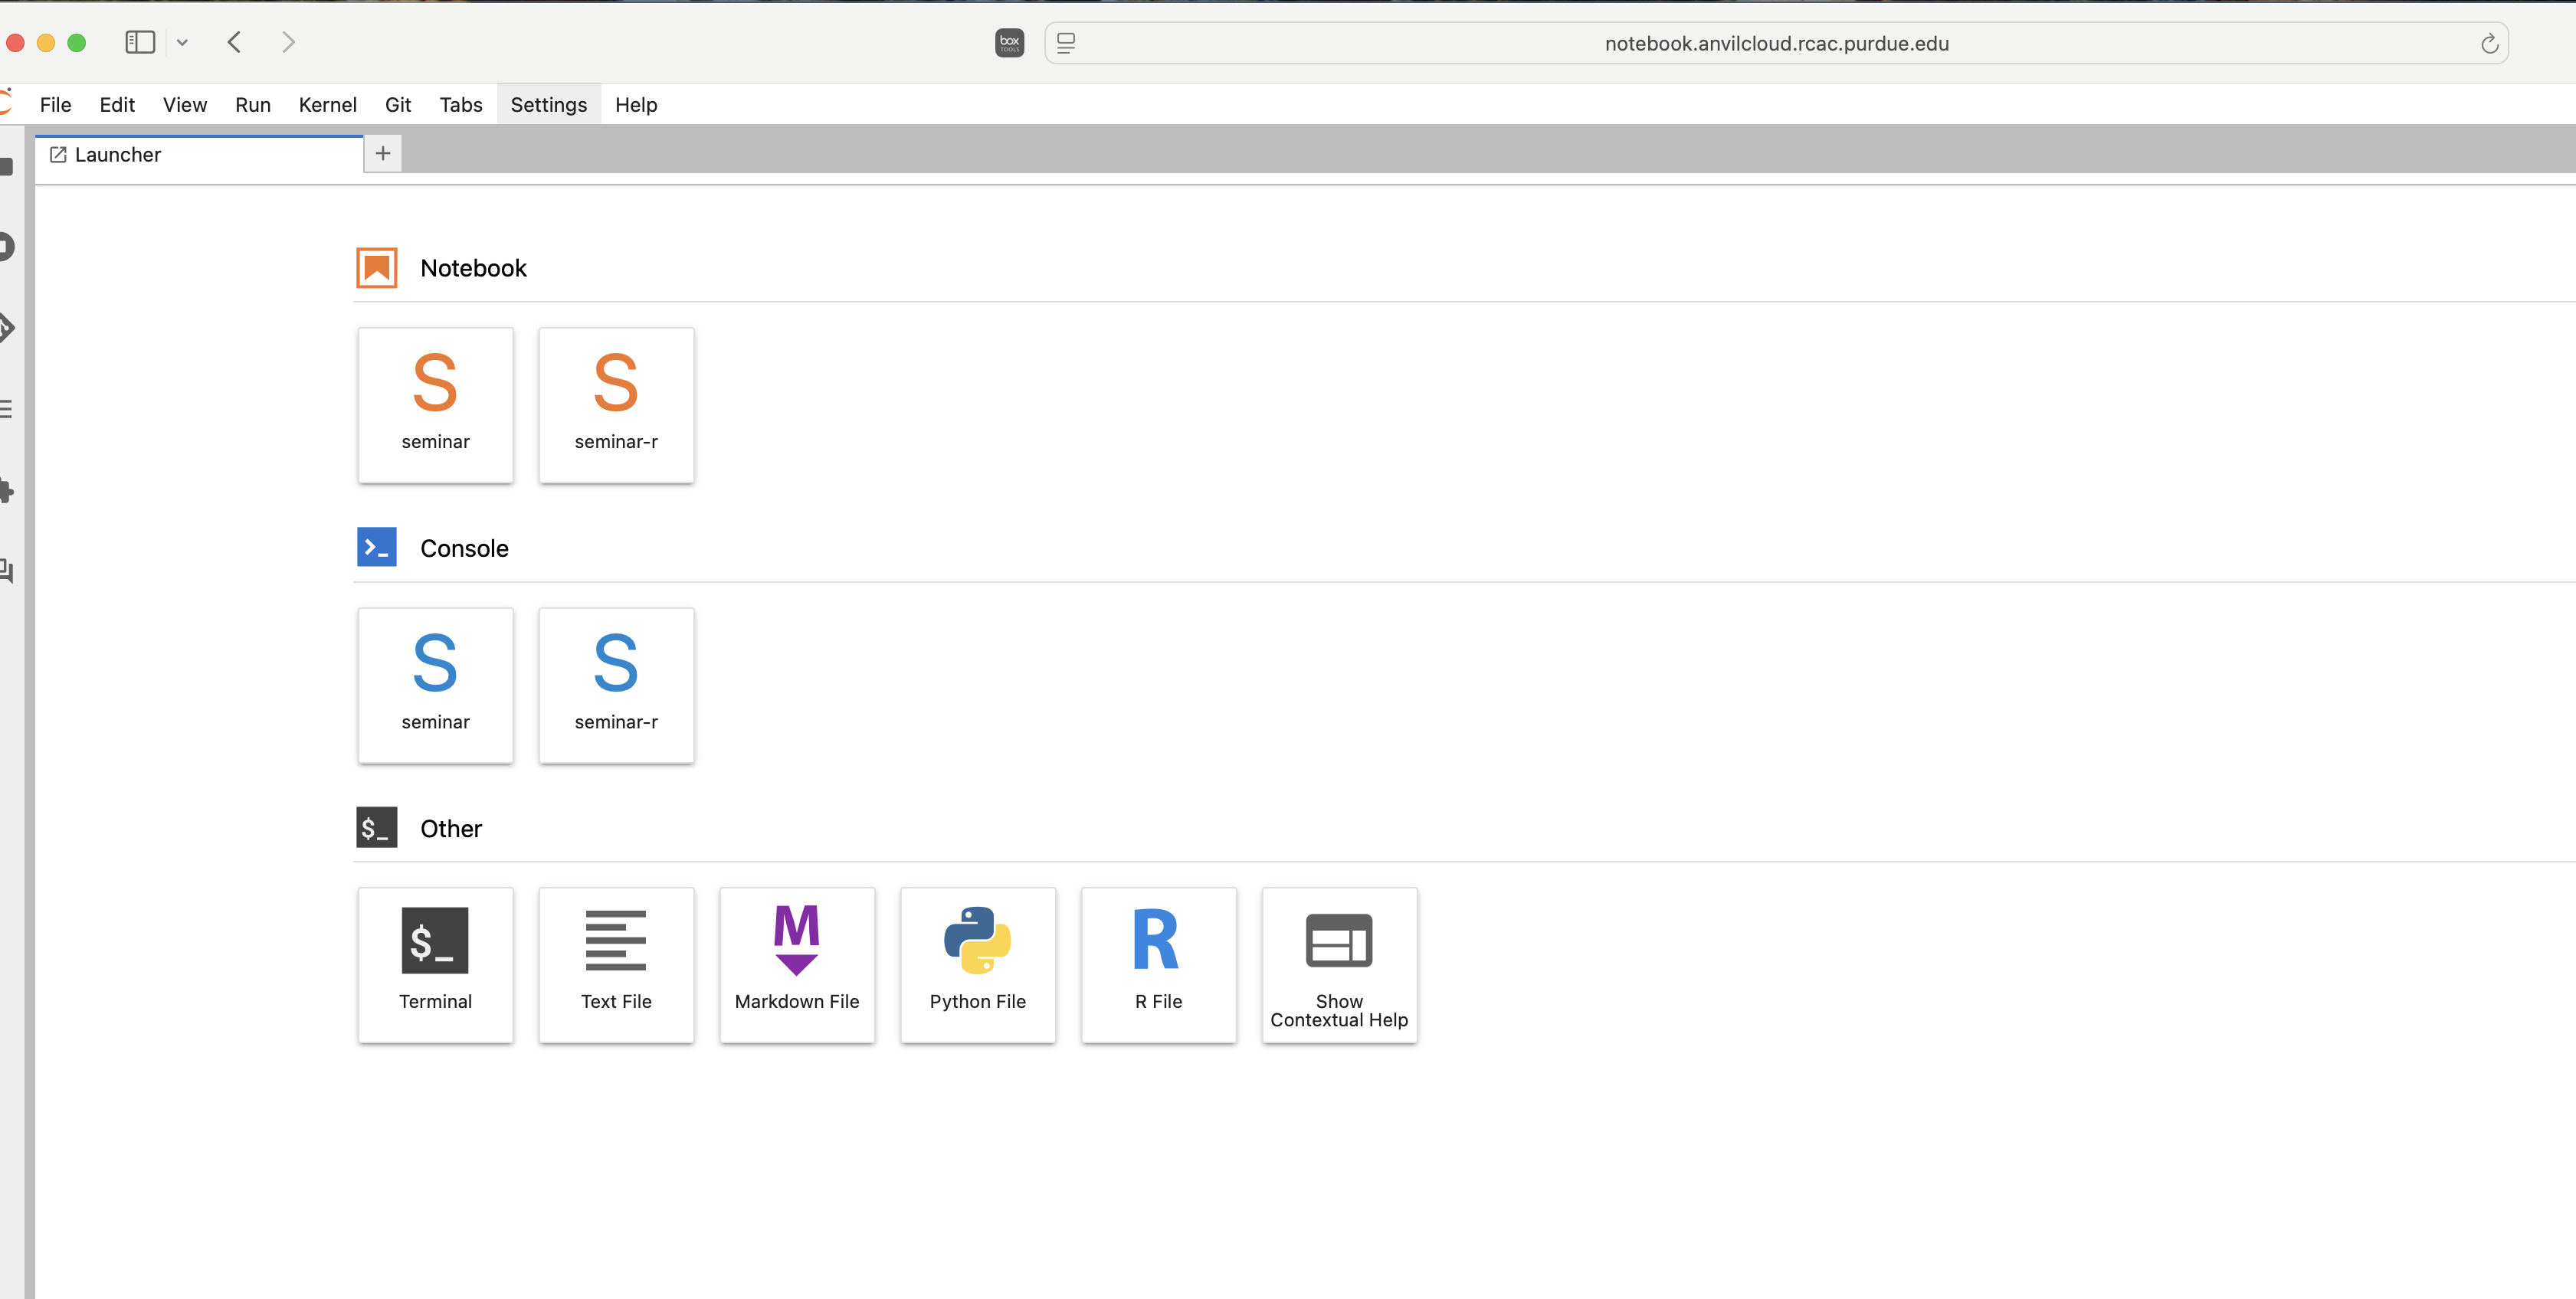
Task: Create a new Markdown File
Action: point(797,963)
